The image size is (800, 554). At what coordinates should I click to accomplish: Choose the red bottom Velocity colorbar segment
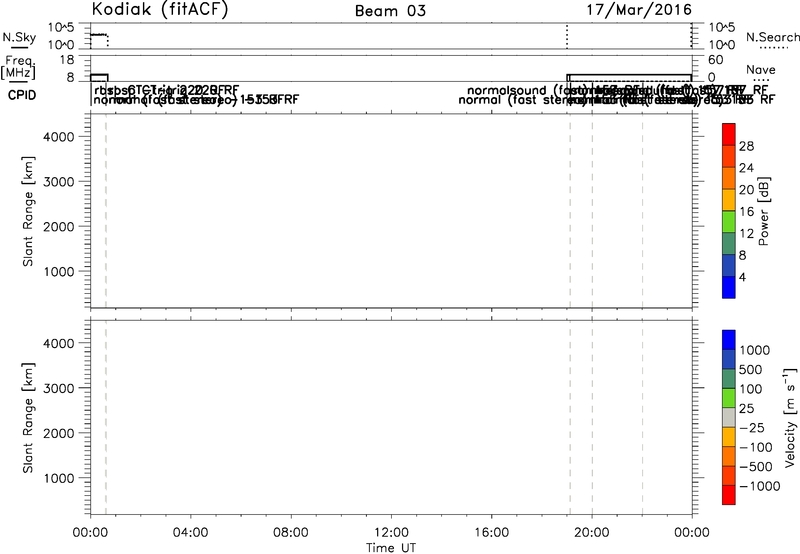(729, 495)
